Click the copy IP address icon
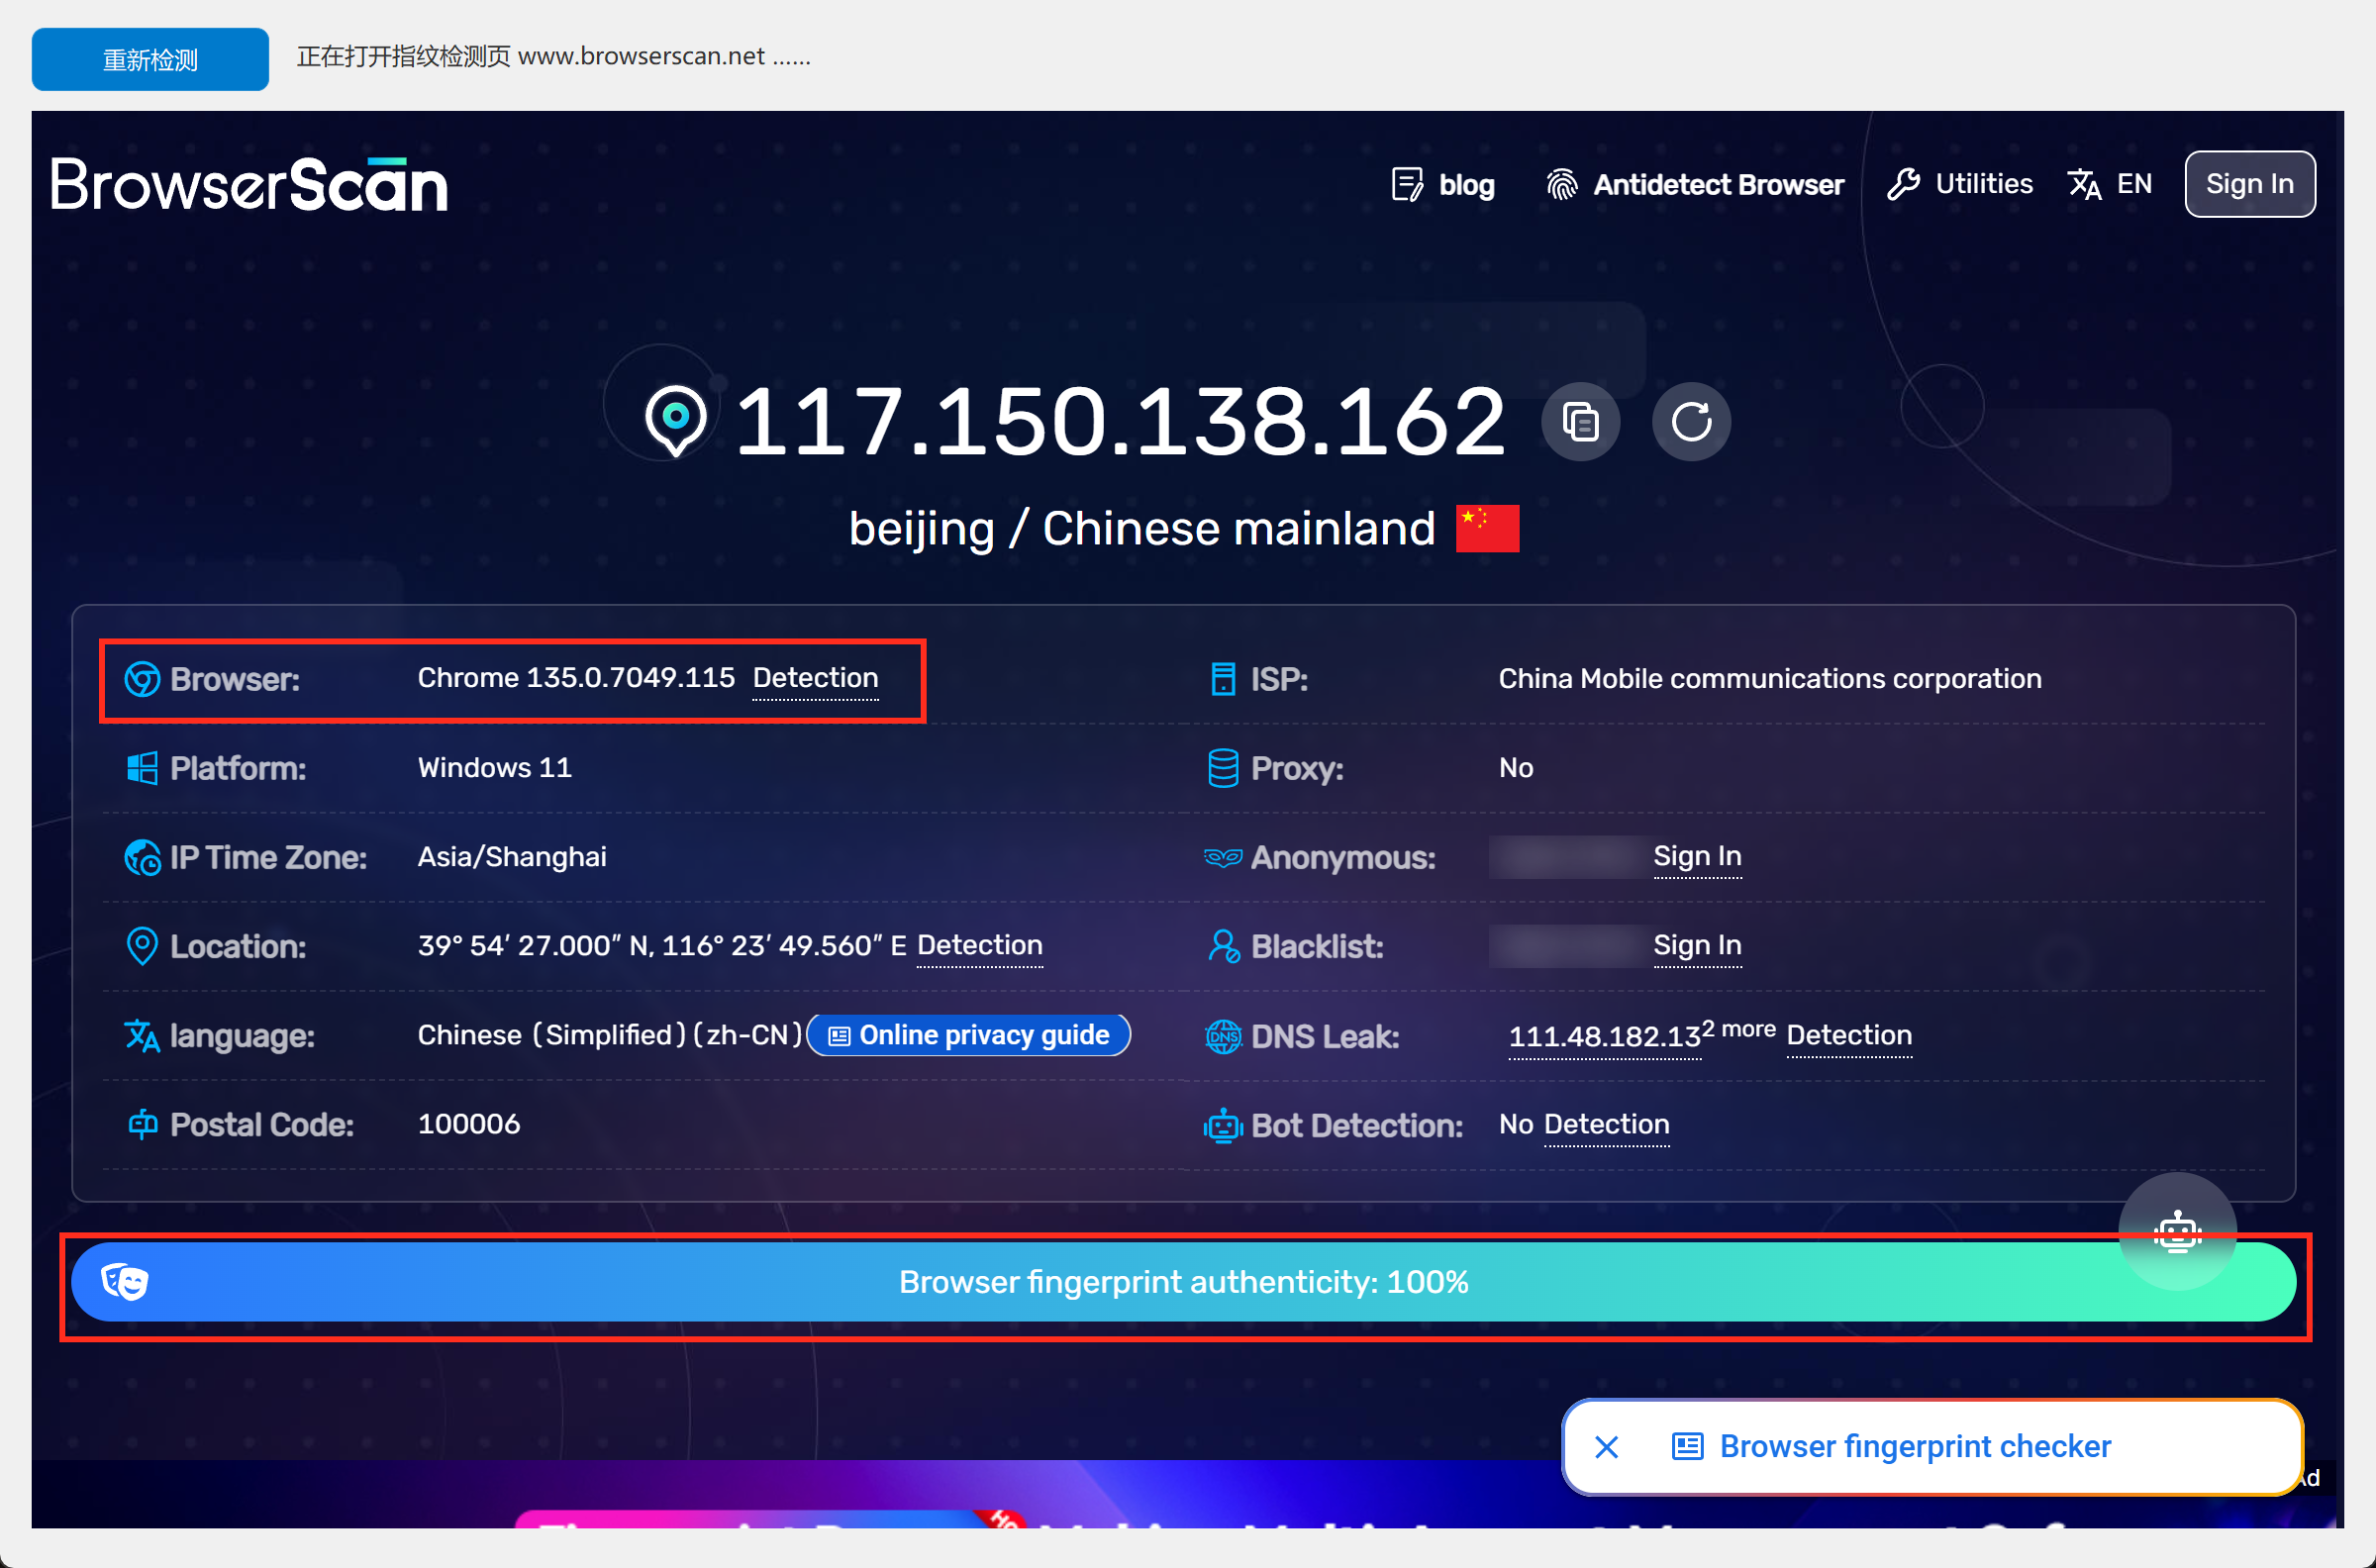This screenshot has width=2376, height=1568. pos(1580,422)
